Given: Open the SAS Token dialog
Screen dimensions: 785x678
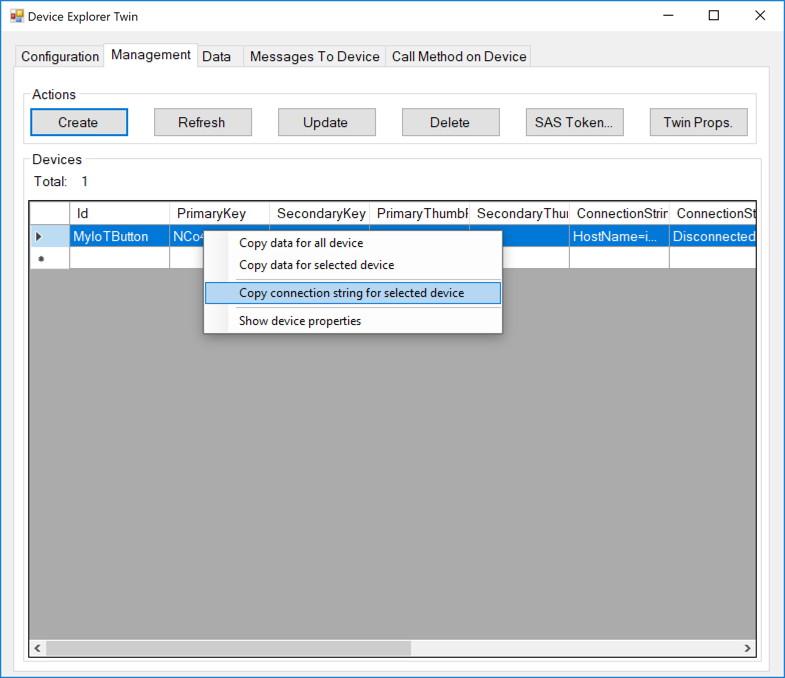Looking at the screenshot, I should (574, 122).
